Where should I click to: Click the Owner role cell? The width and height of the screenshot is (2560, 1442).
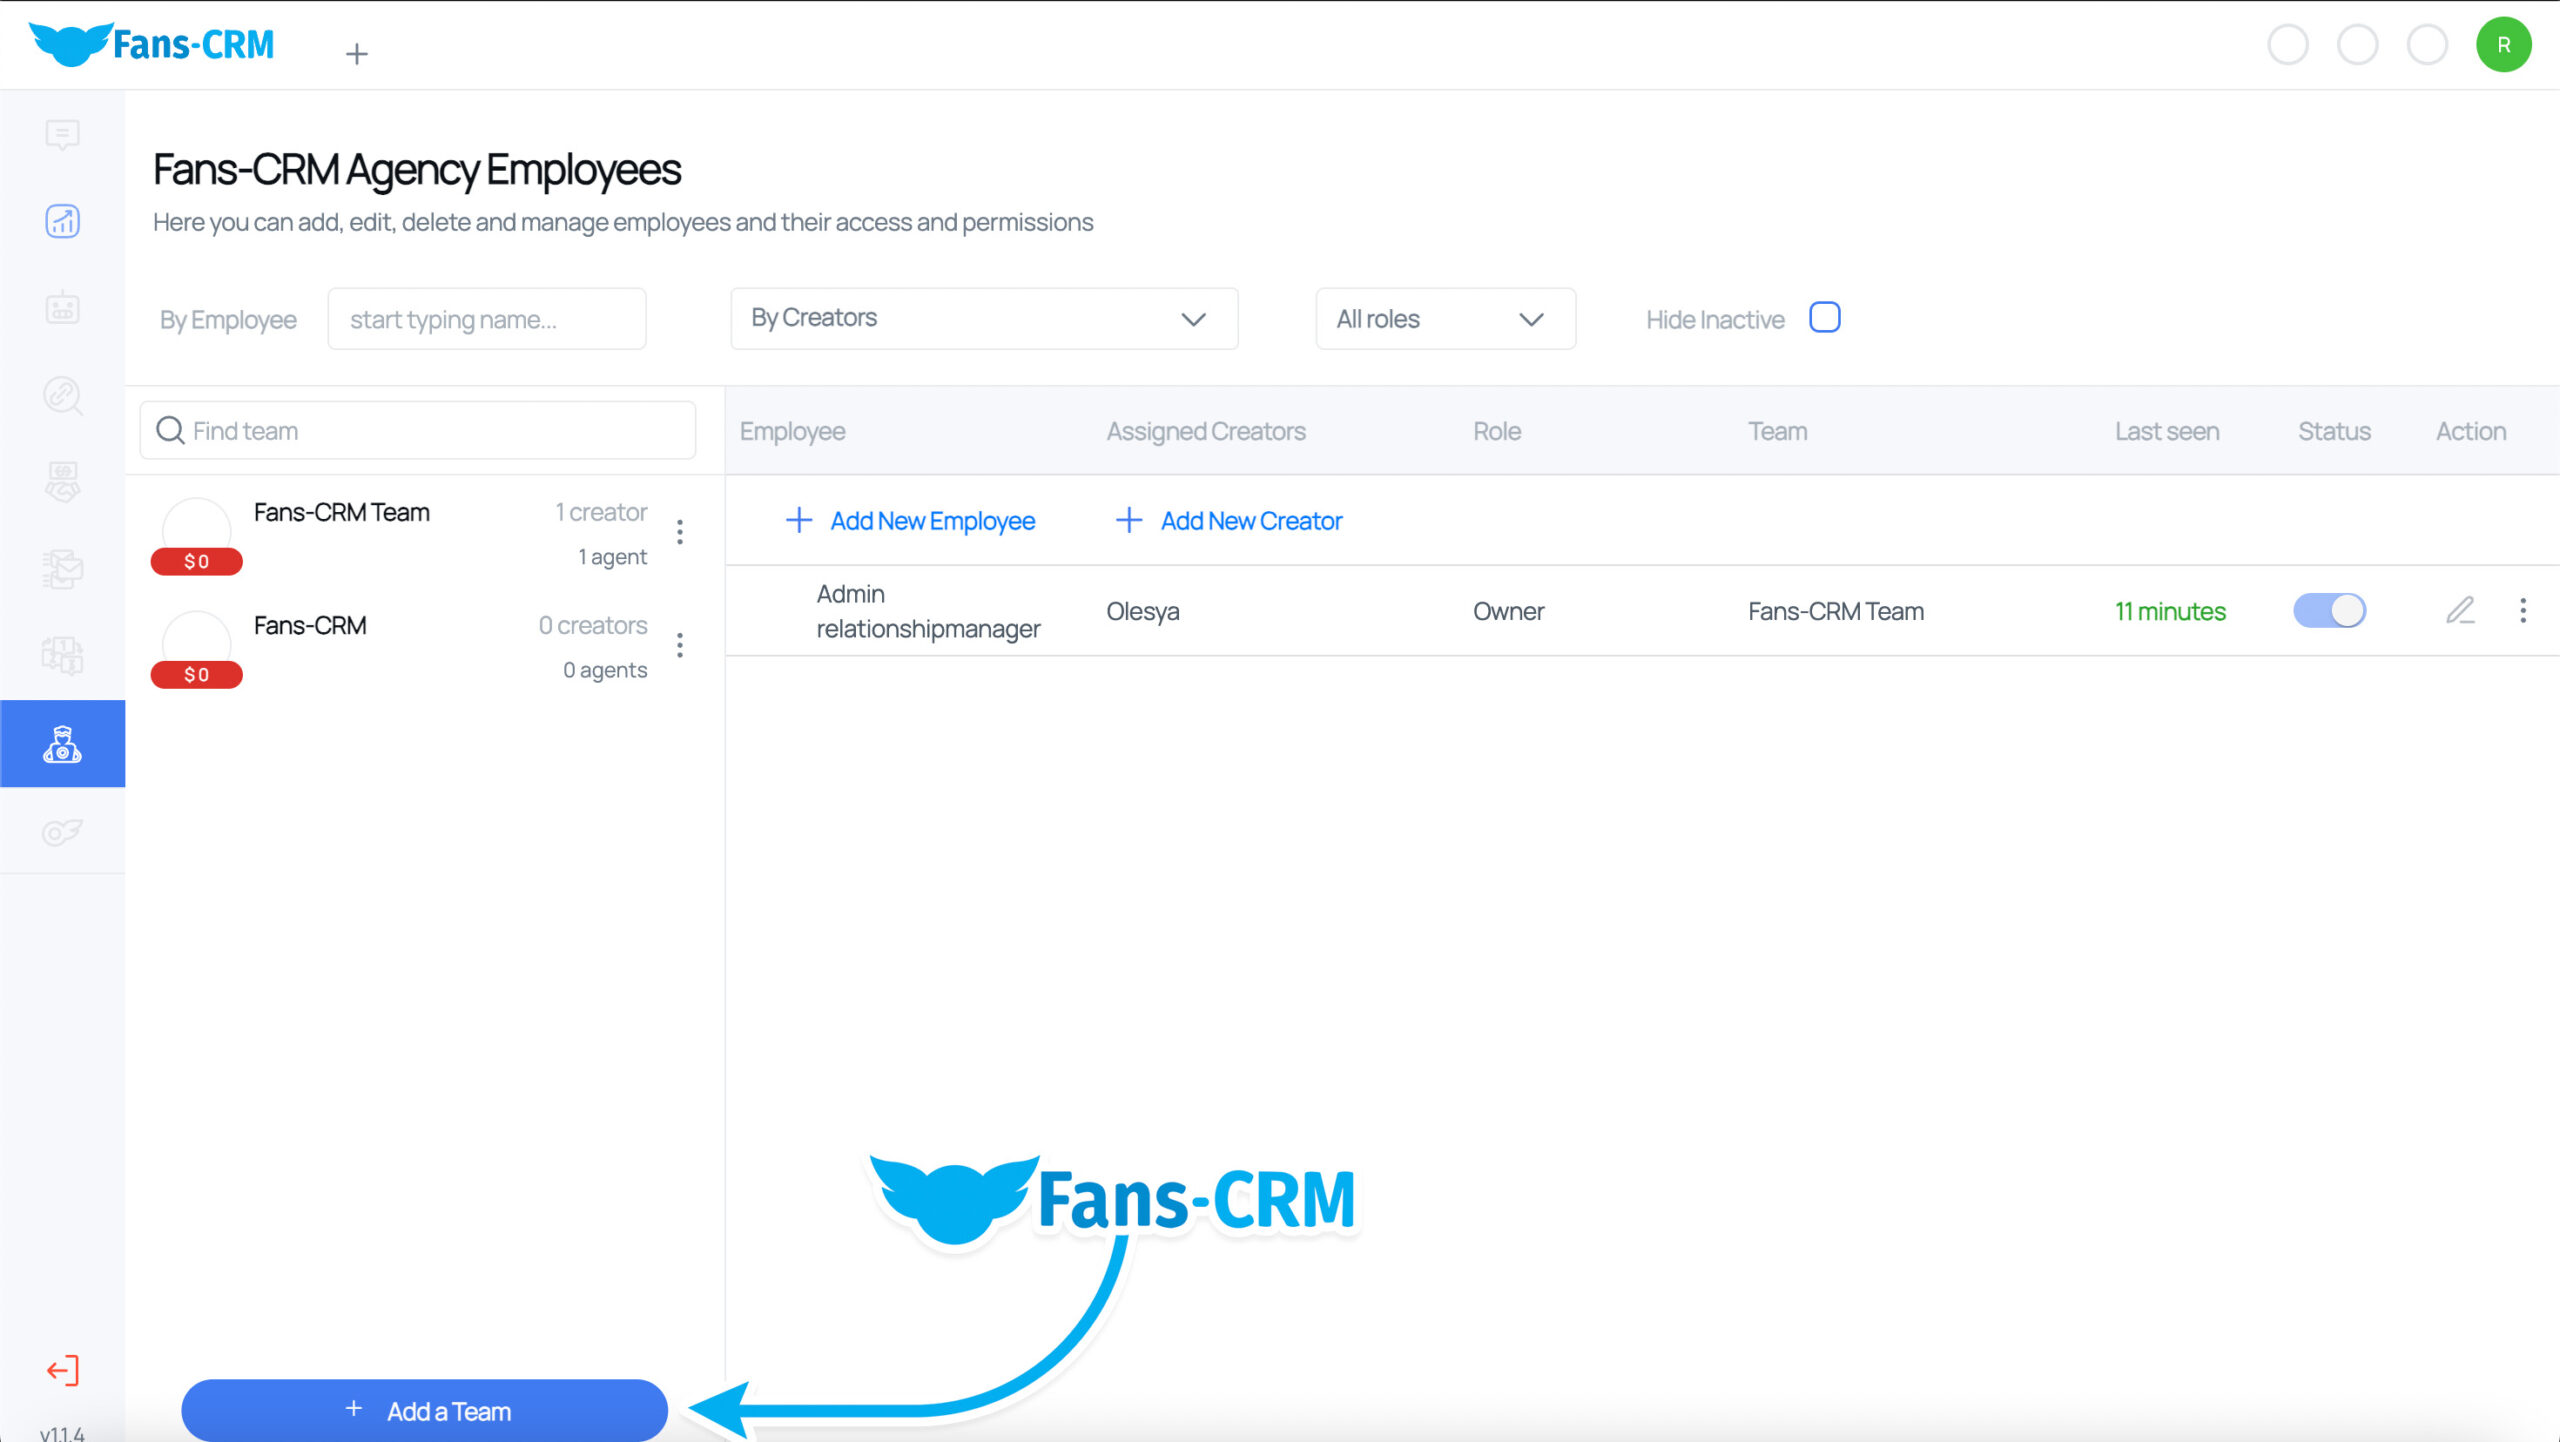point(1508,611)
